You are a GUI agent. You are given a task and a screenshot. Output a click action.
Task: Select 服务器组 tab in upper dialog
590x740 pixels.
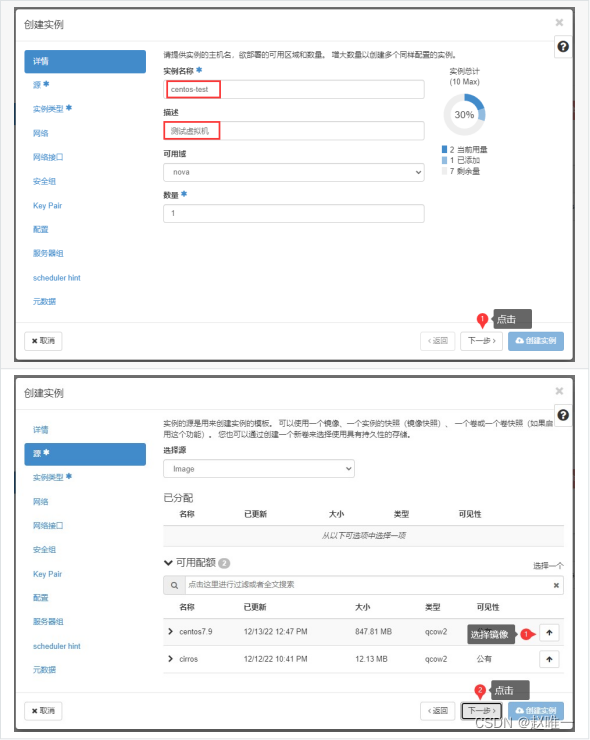tap(48, 253)
